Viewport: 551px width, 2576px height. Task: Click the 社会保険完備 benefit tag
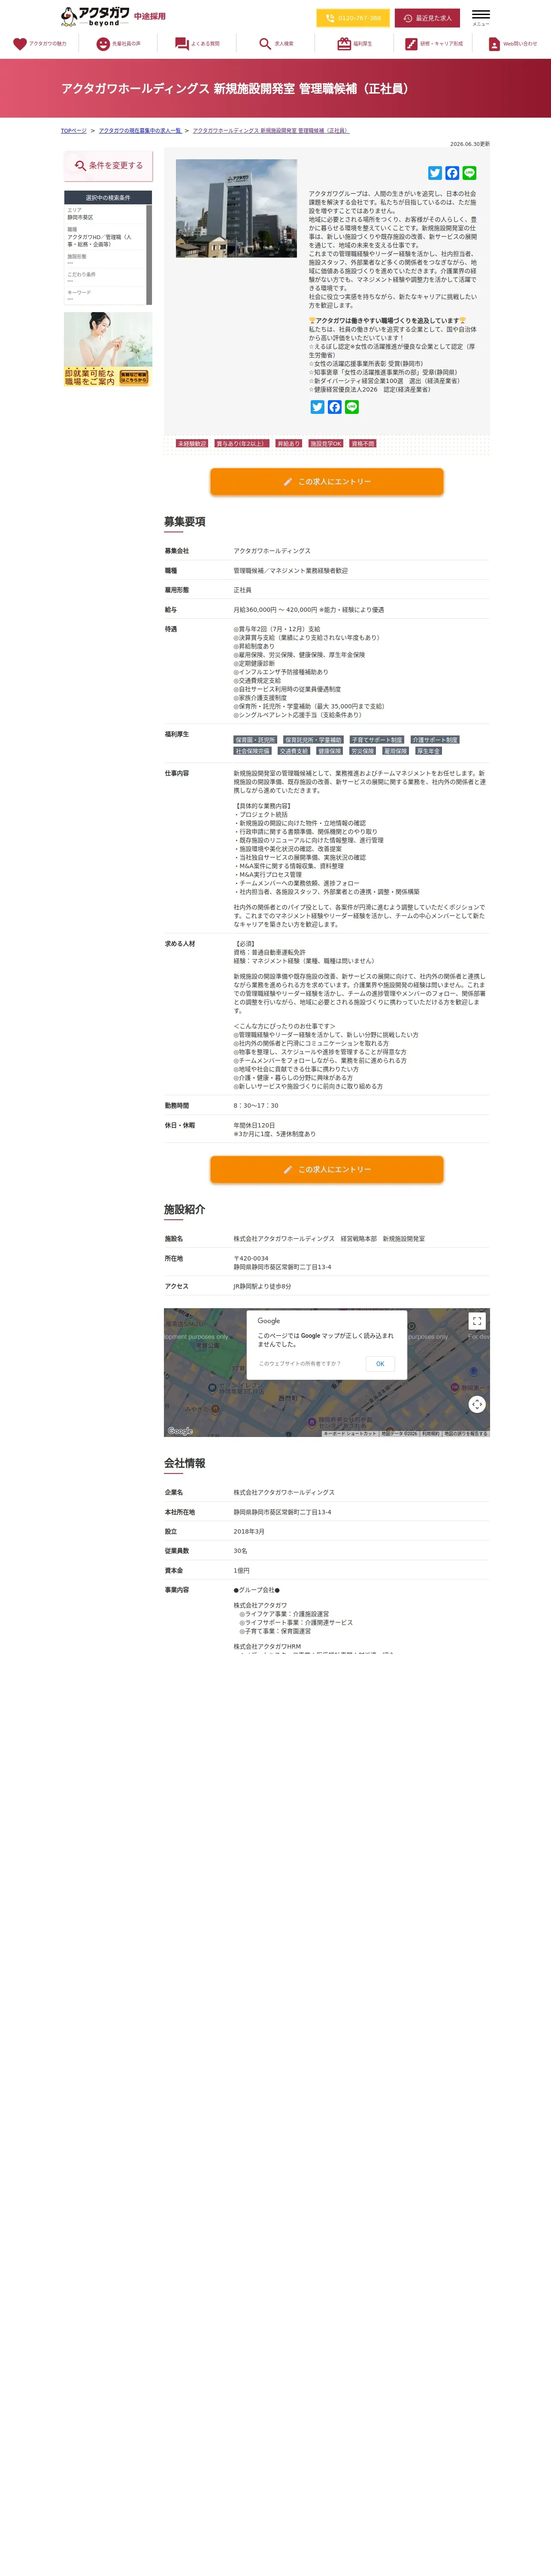[253, 751]
